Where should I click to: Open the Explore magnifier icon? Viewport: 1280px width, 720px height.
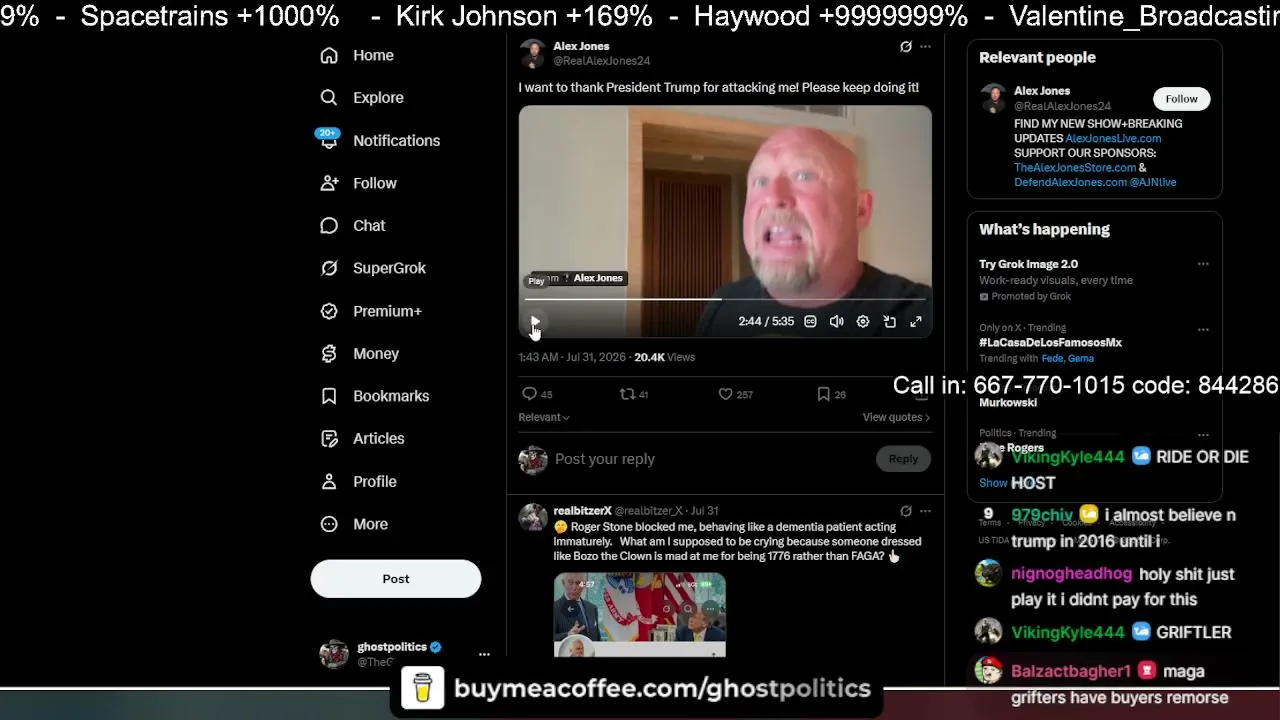pyautogui.click(x=329, y=98)
